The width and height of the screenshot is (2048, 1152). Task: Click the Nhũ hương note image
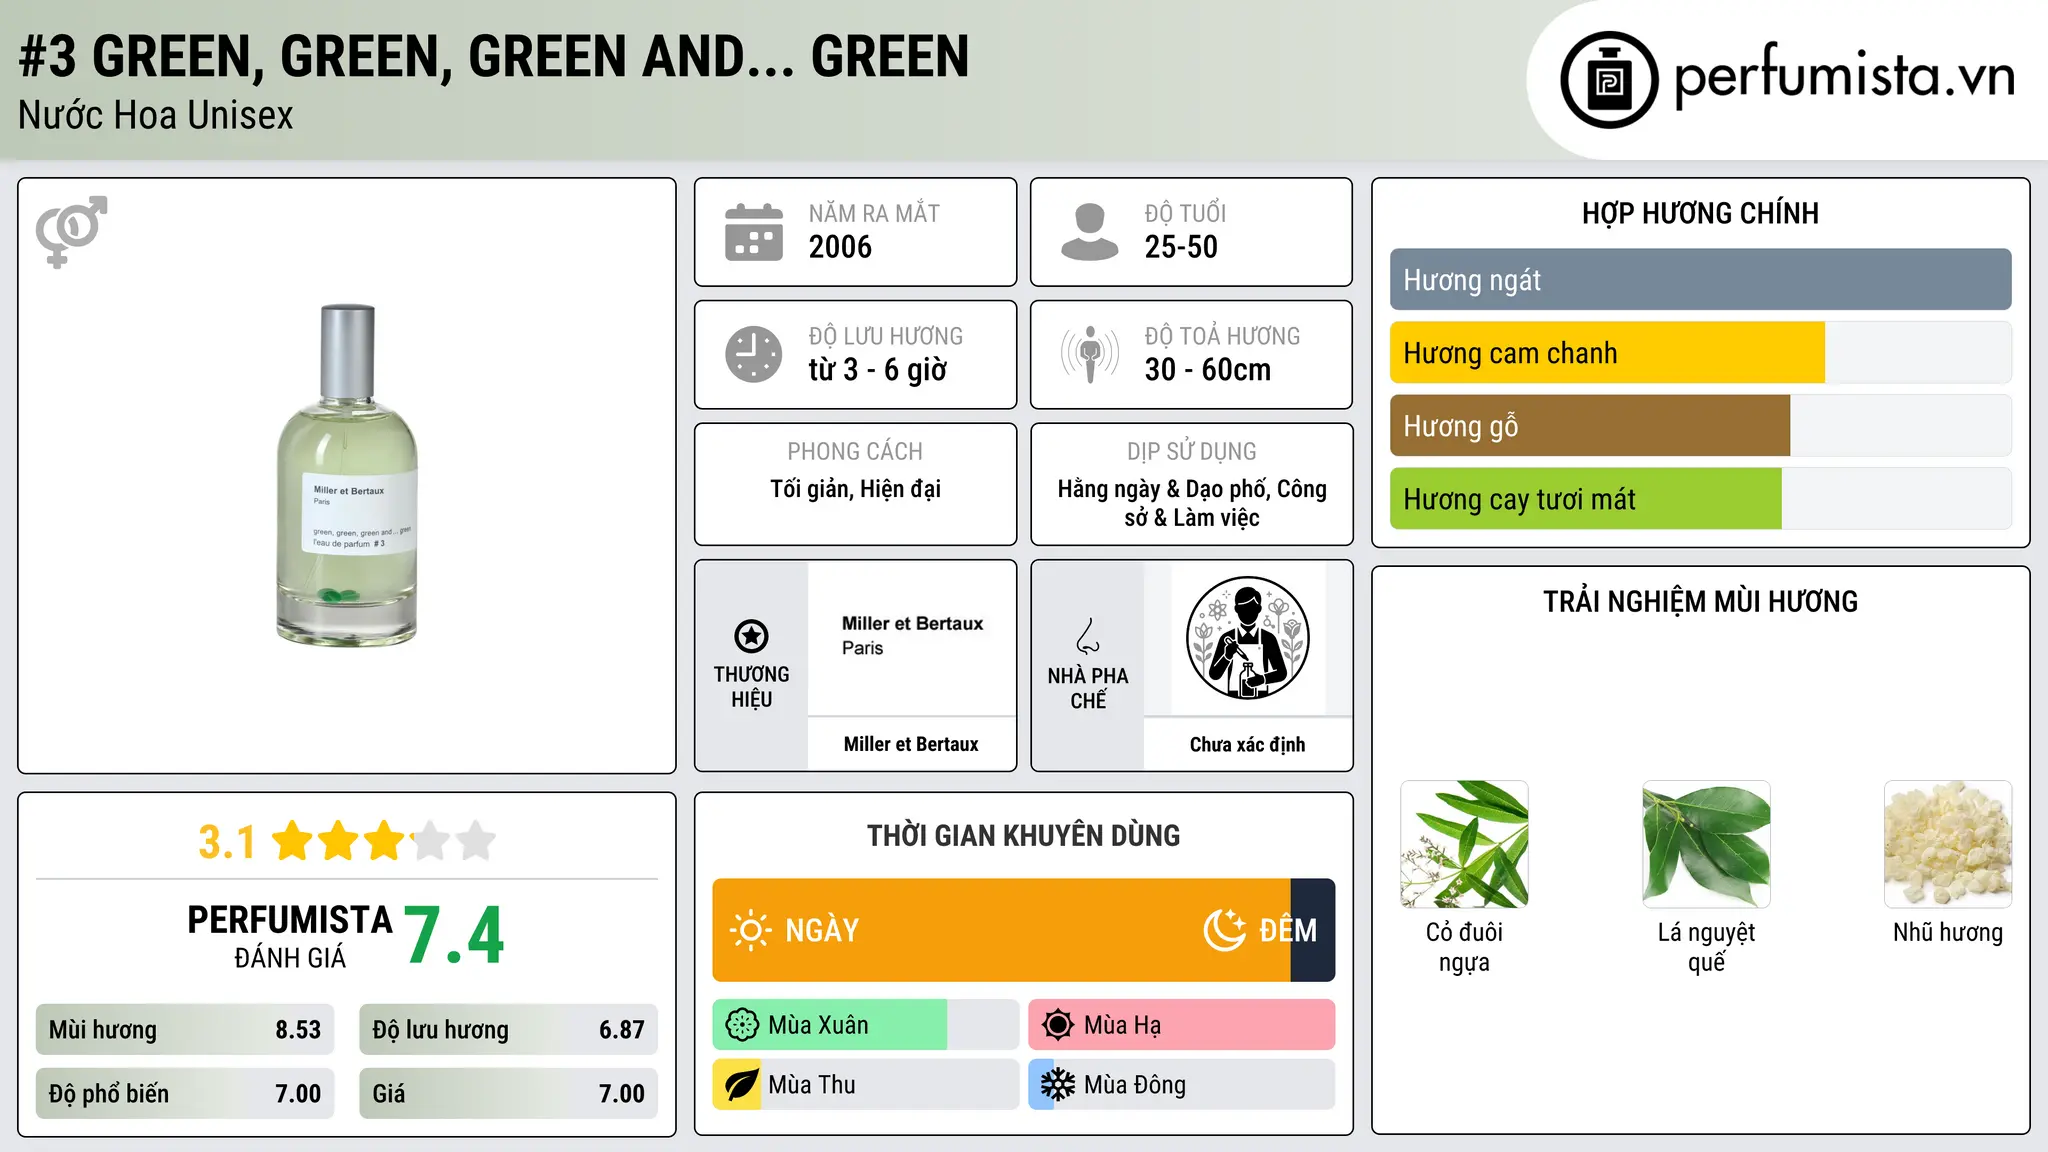[1948, 844]
